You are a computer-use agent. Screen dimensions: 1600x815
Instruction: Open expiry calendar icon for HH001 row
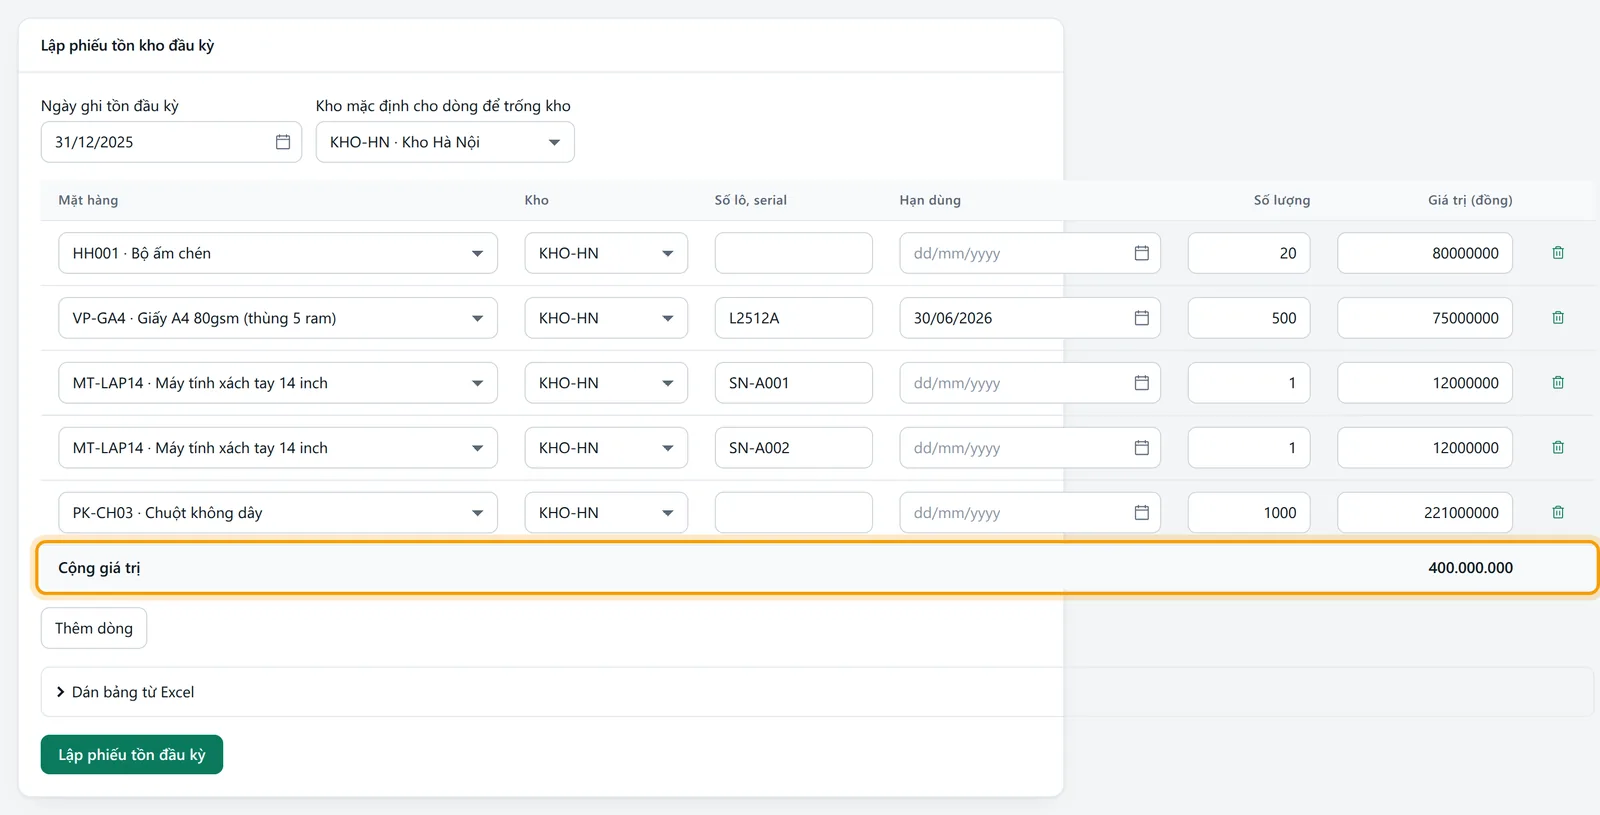(x=1141, y=253)
